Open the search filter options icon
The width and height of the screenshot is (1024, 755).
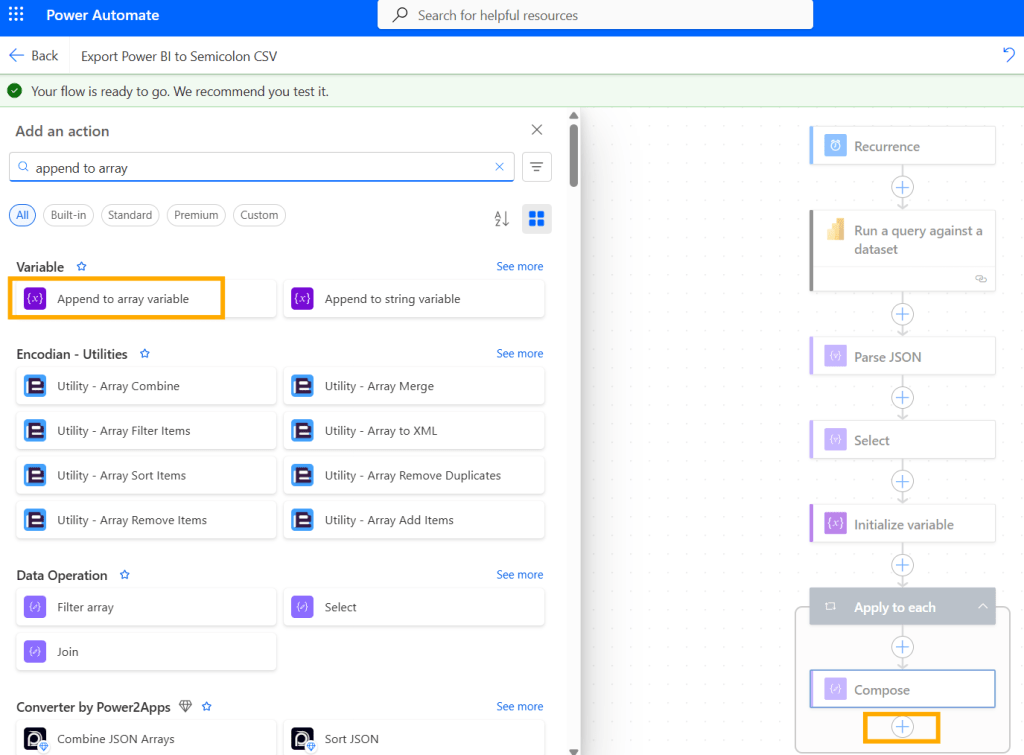[x=537, y=167]
